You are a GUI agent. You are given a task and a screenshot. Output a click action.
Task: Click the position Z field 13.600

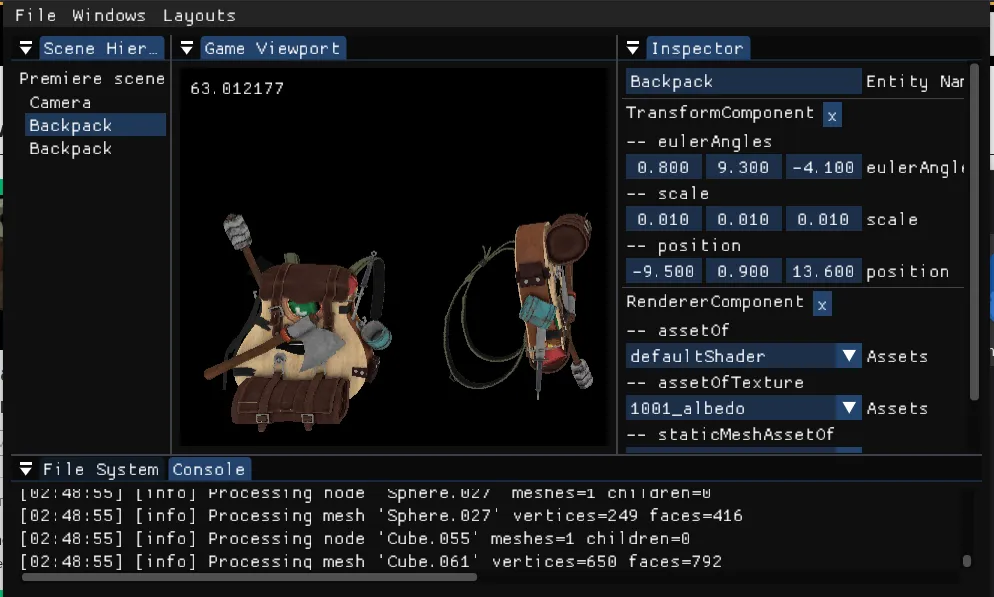[822, 272]
